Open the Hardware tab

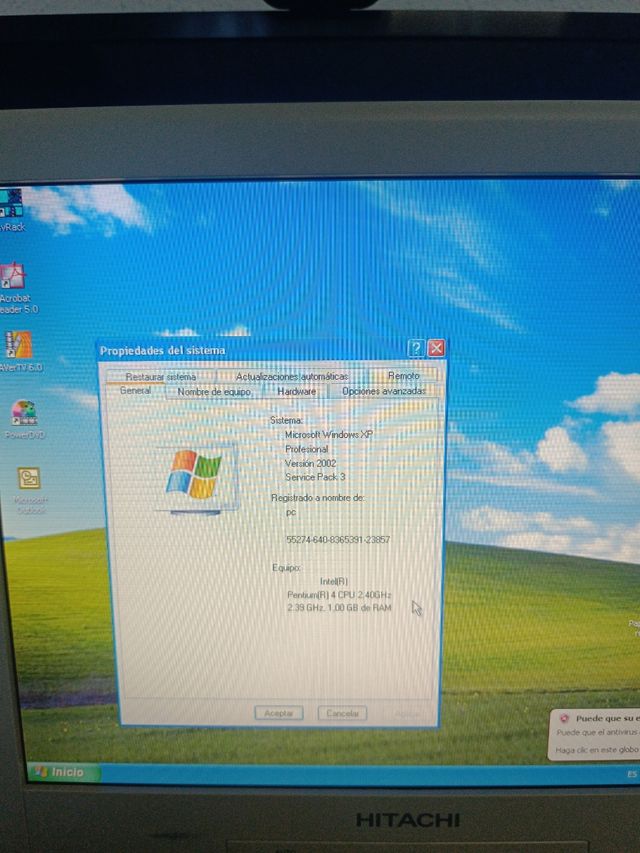point(296,391)
